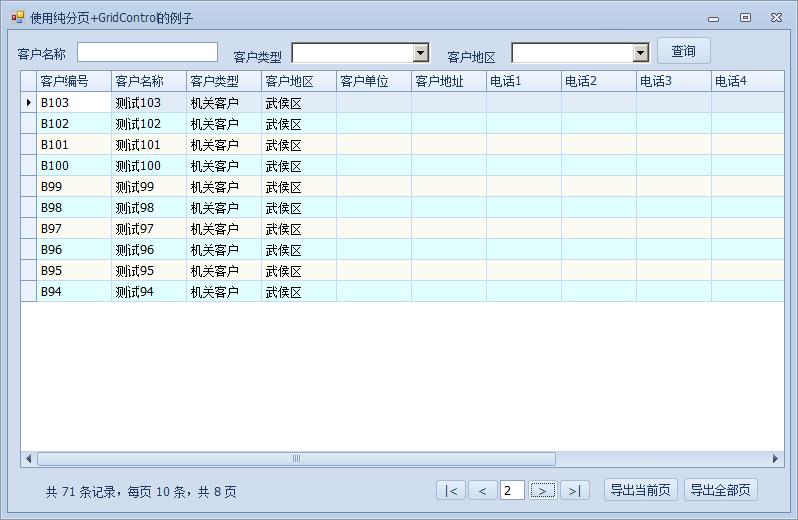This screenshot has height=520, width=798.
Task: Select cell B103 in the grid
Action: (x=74, y=103)
